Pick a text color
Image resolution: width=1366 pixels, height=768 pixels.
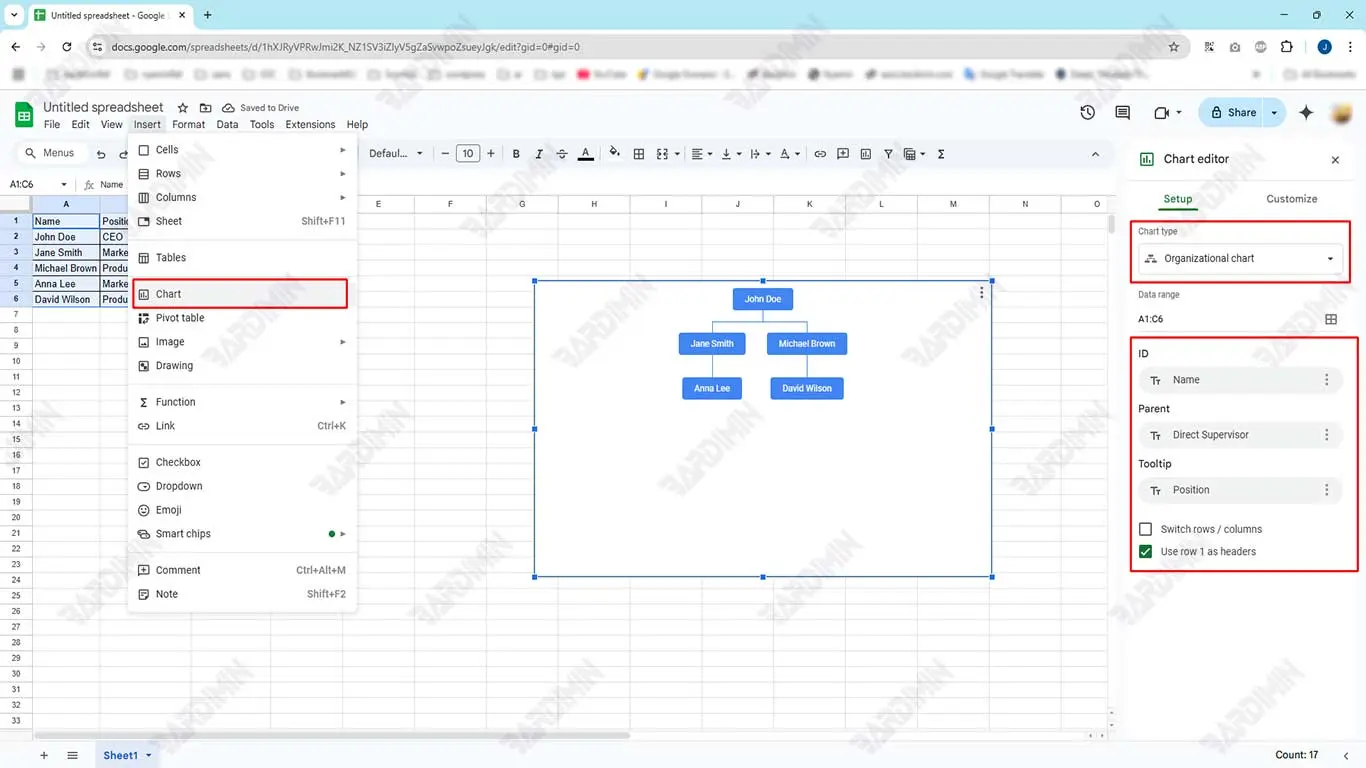[586, 154]
